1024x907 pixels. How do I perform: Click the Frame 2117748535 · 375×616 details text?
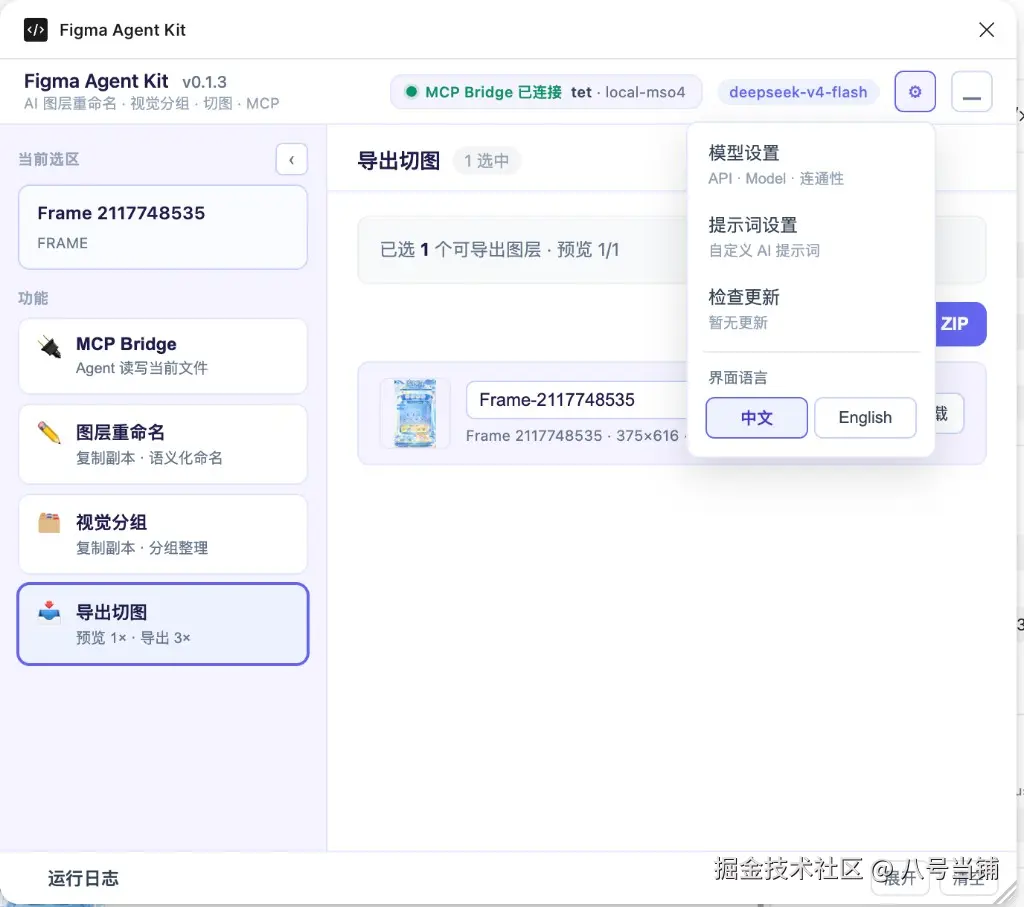573,436
